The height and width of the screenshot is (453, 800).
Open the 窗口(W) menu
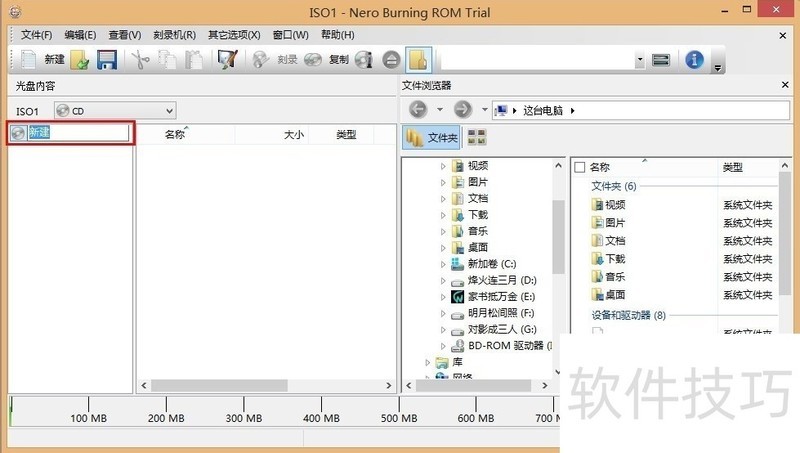point(290,35)
